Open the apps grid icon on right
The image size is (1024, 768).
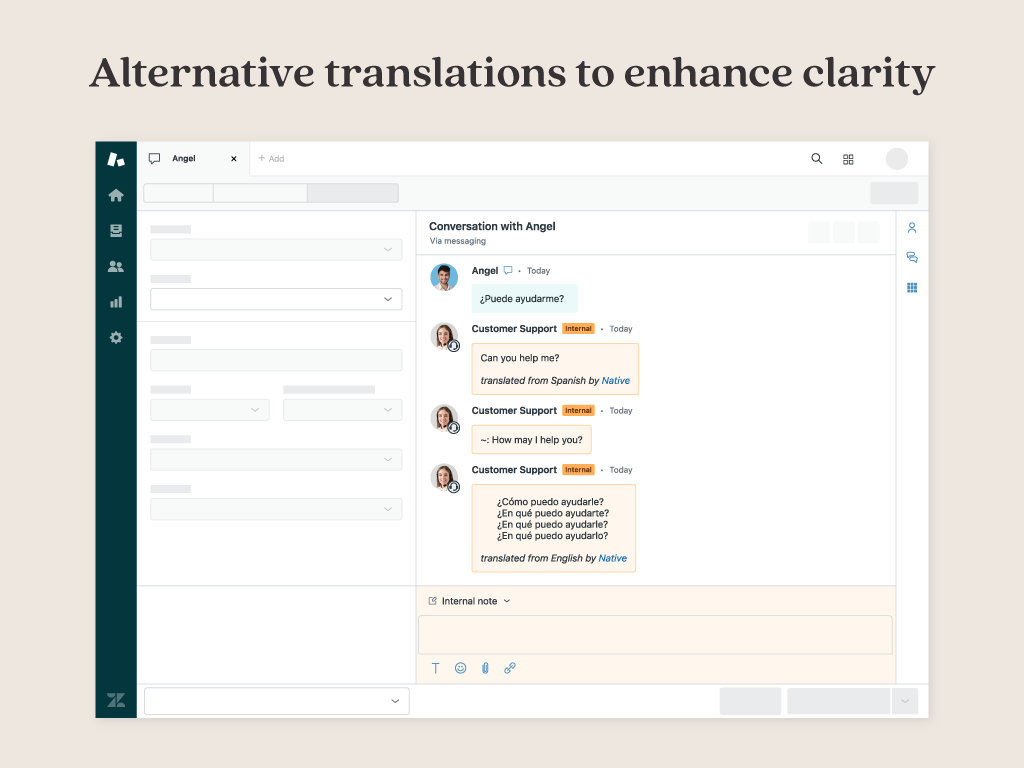pos(912,288)
